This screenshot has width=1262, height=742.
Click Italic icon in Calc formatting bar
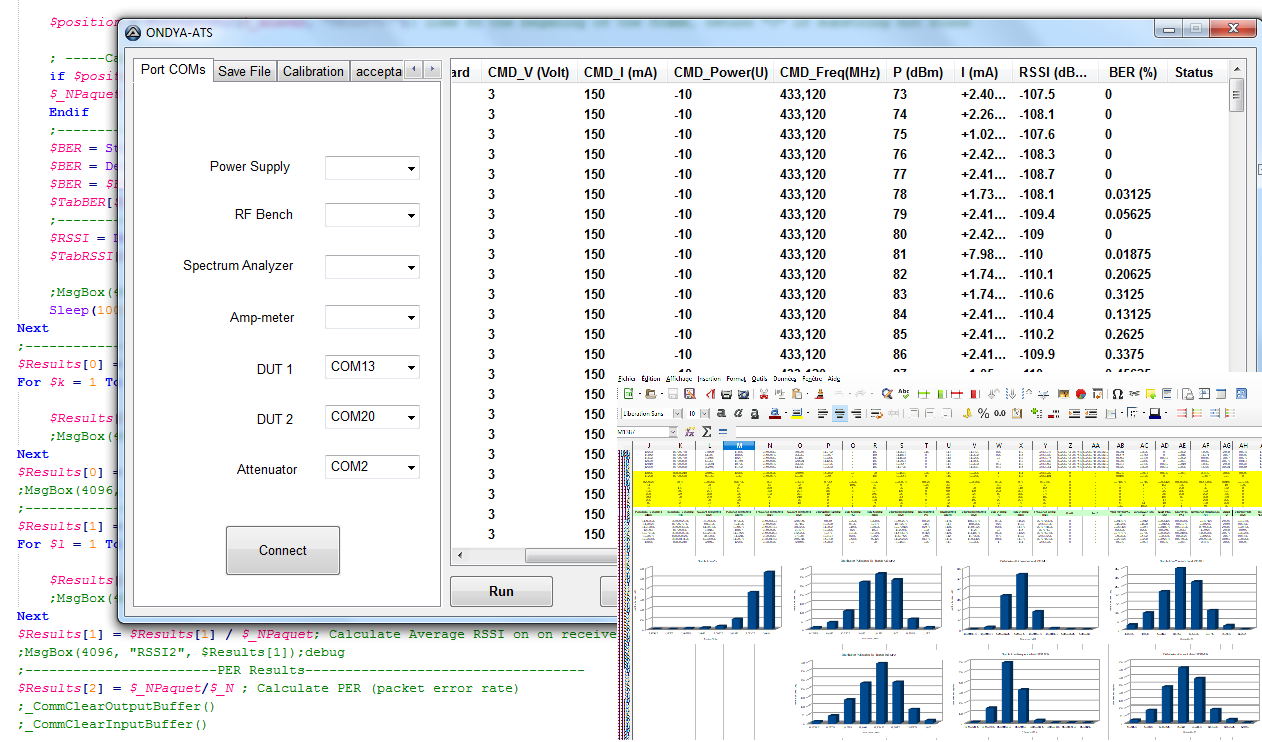coord(738,413)
